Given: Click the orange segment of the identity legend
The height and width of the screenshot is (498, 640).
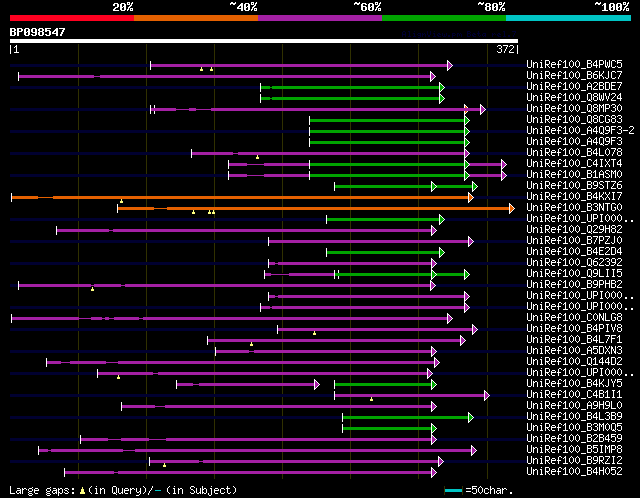Looking at the screenshot, I should (x=196, y=18).
